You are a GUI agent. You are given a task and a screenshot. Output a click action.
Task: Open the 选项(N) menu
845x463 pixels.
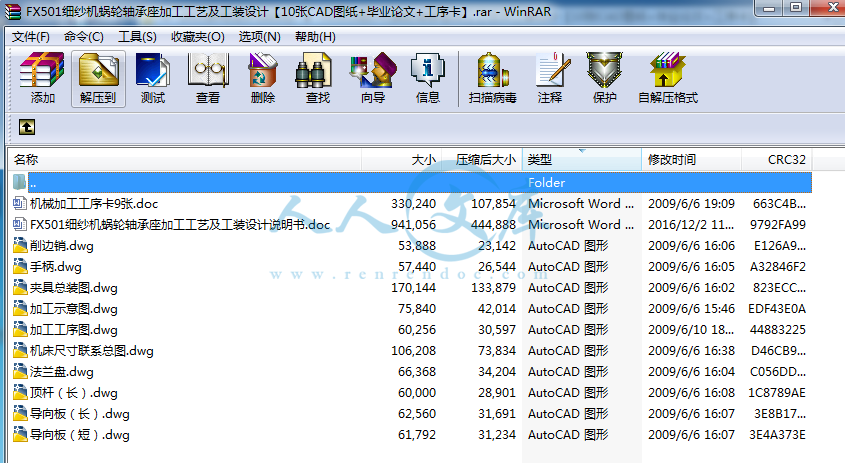click(x=259, y=37)
